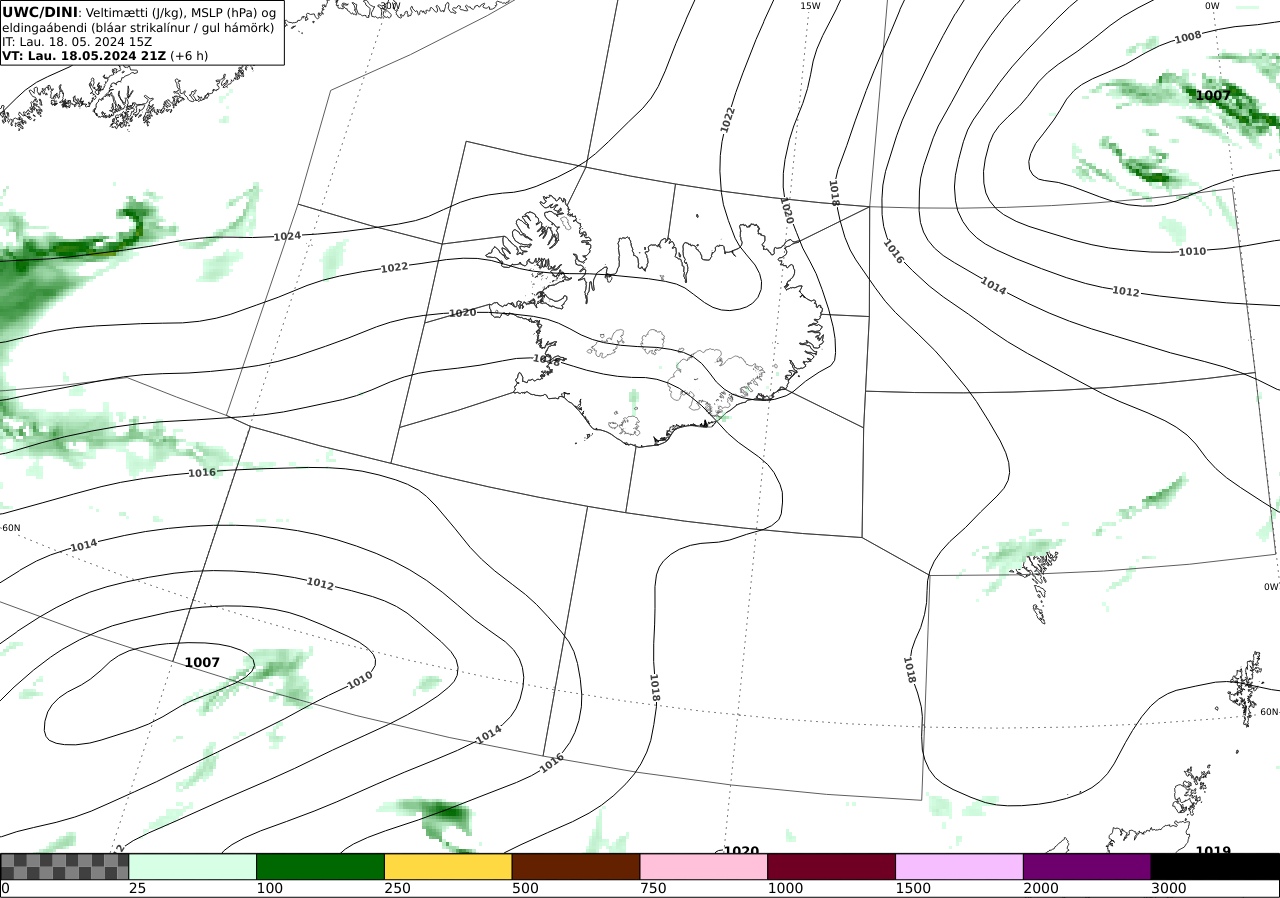1280x898 pixels.
Task: Click legend value "1500"
Action: [912, 888]
